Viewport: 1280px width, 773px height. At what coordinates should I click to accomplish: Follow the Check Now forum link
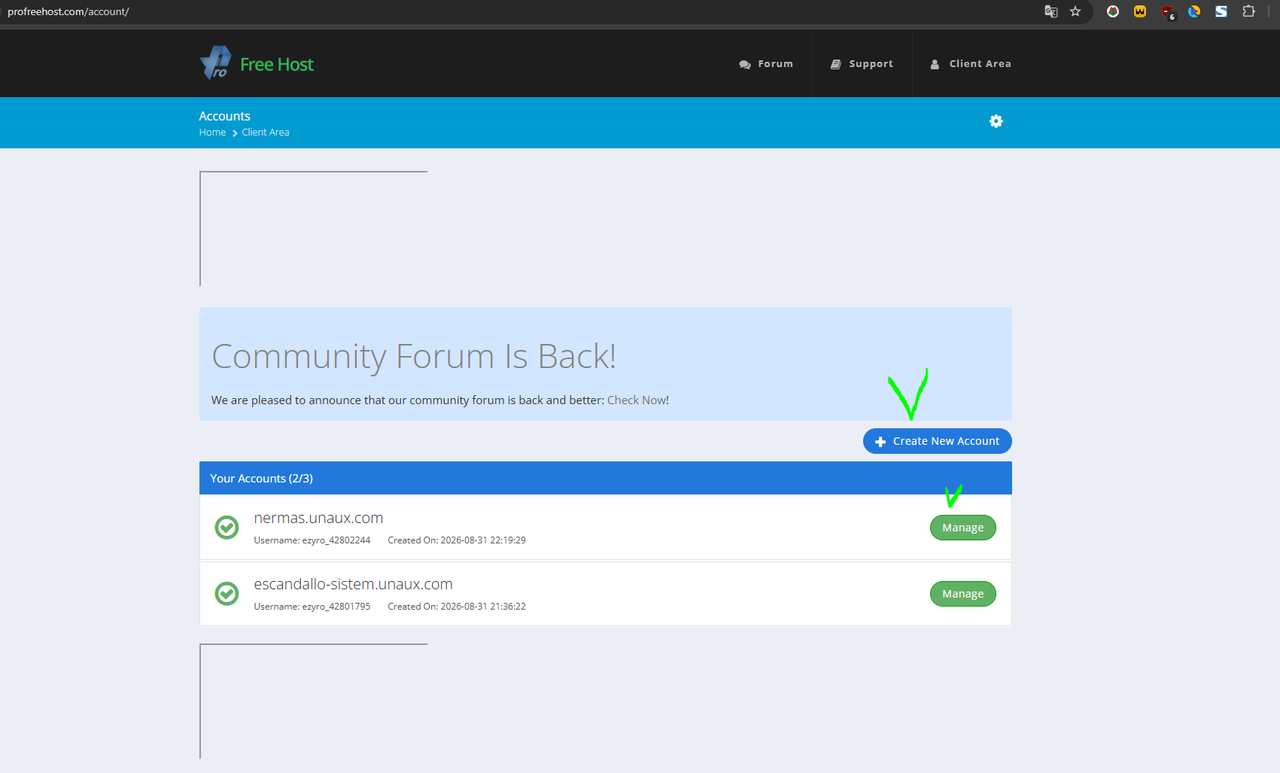click(636, 400)
